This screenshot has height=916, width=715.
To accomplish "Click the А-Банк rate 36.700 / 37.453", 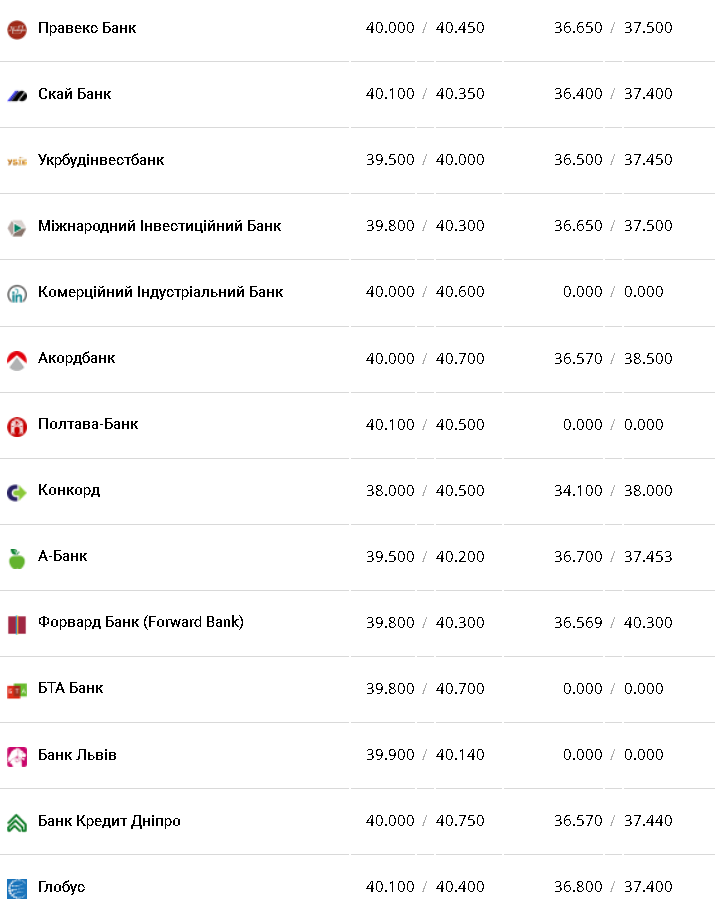I will pyautogui.click(x=613, y=556).
